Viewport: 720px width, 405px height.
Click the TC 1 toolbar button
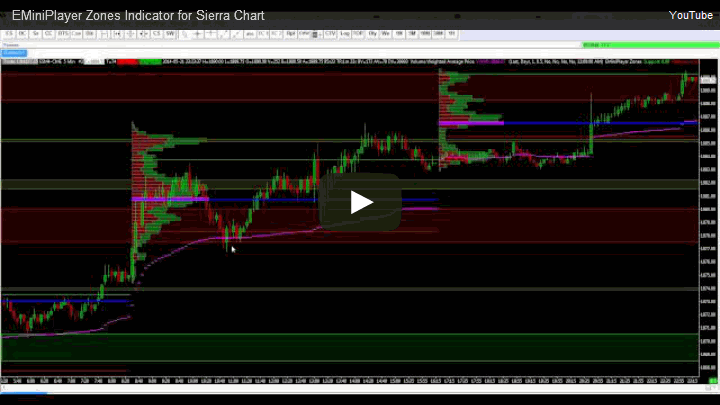point(263,34)
